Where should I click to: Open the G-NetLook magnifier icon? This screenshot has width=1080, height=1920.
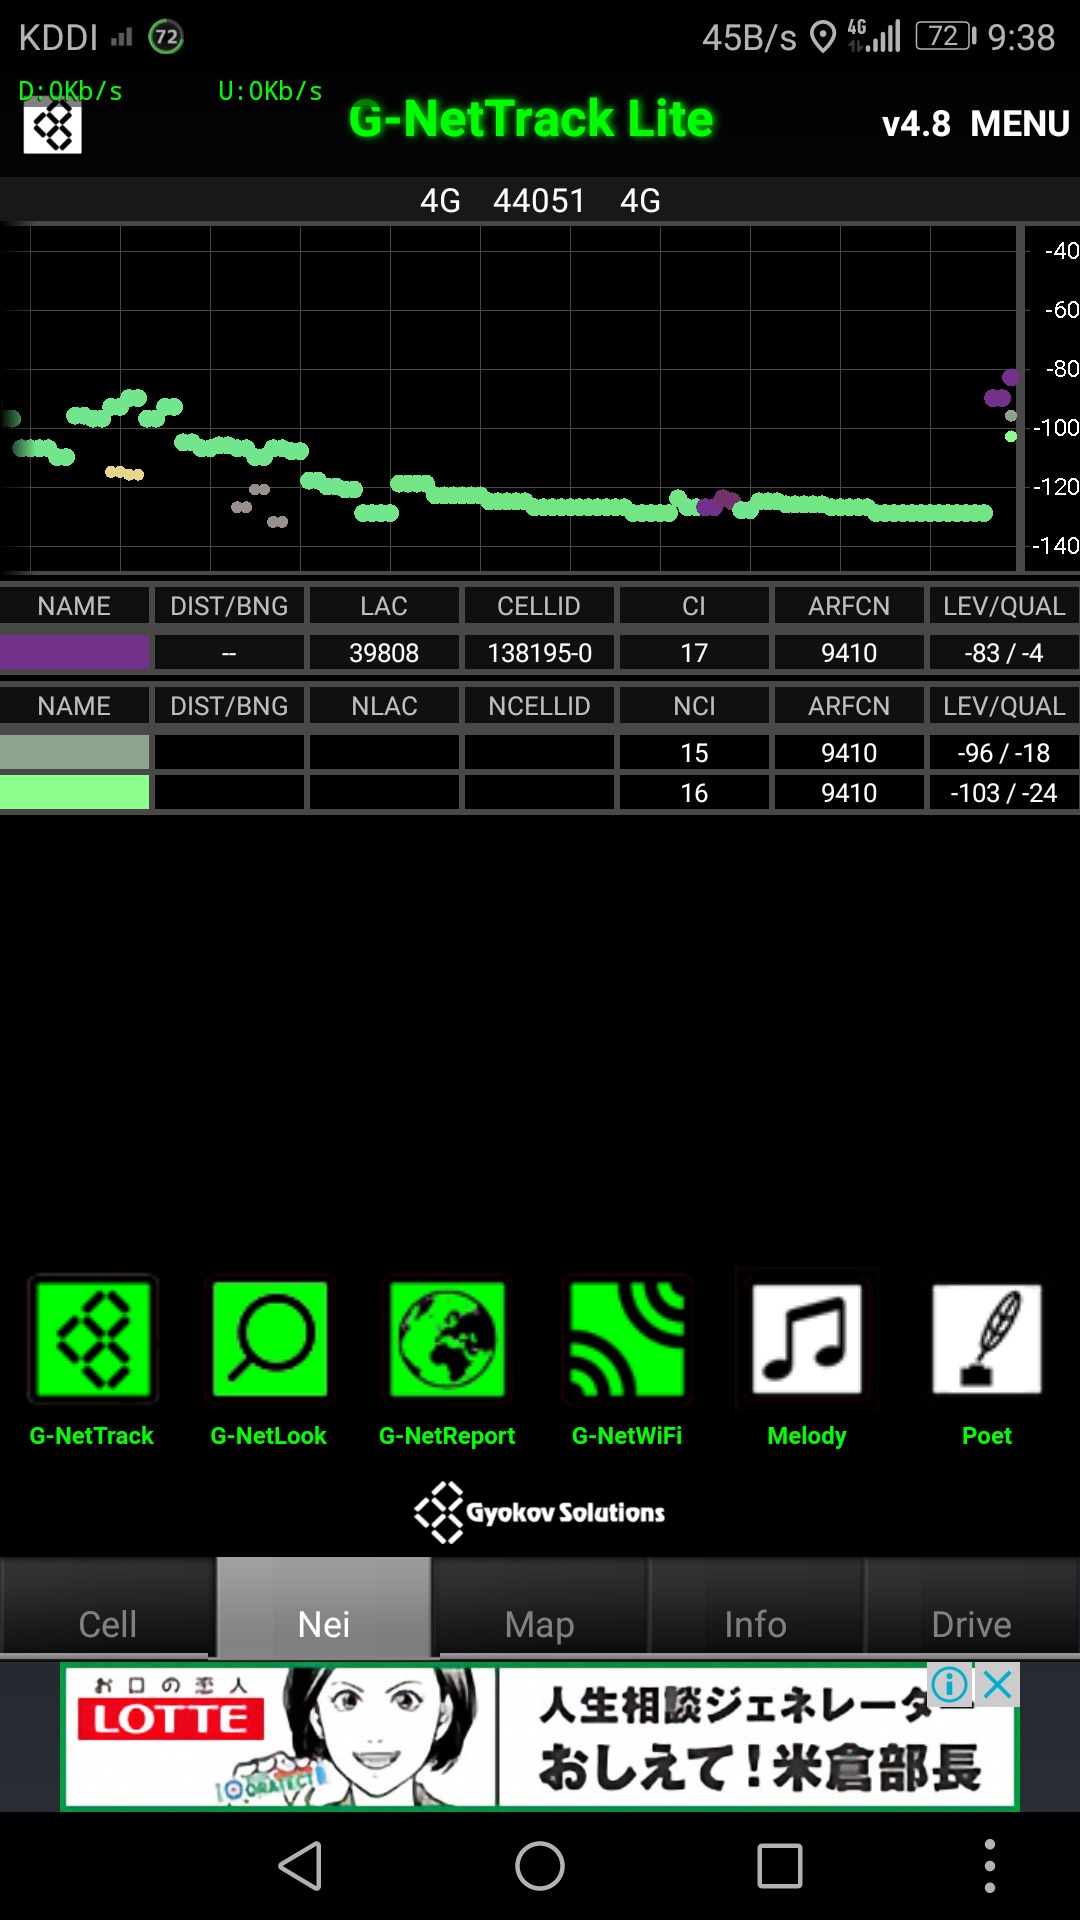pyautogui.click(x=269, y=1339)
